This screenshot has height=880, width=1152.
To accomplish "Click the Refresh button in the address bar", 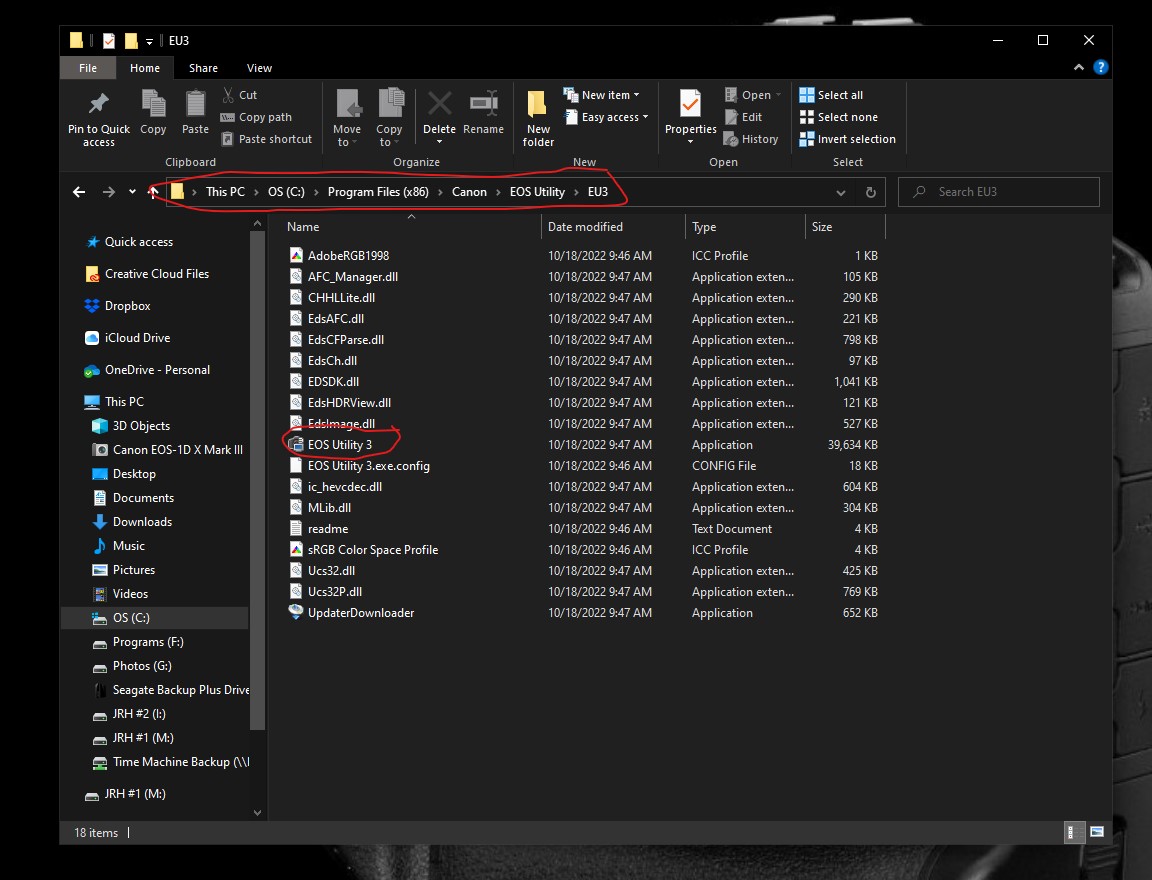I will coord(869,191).
